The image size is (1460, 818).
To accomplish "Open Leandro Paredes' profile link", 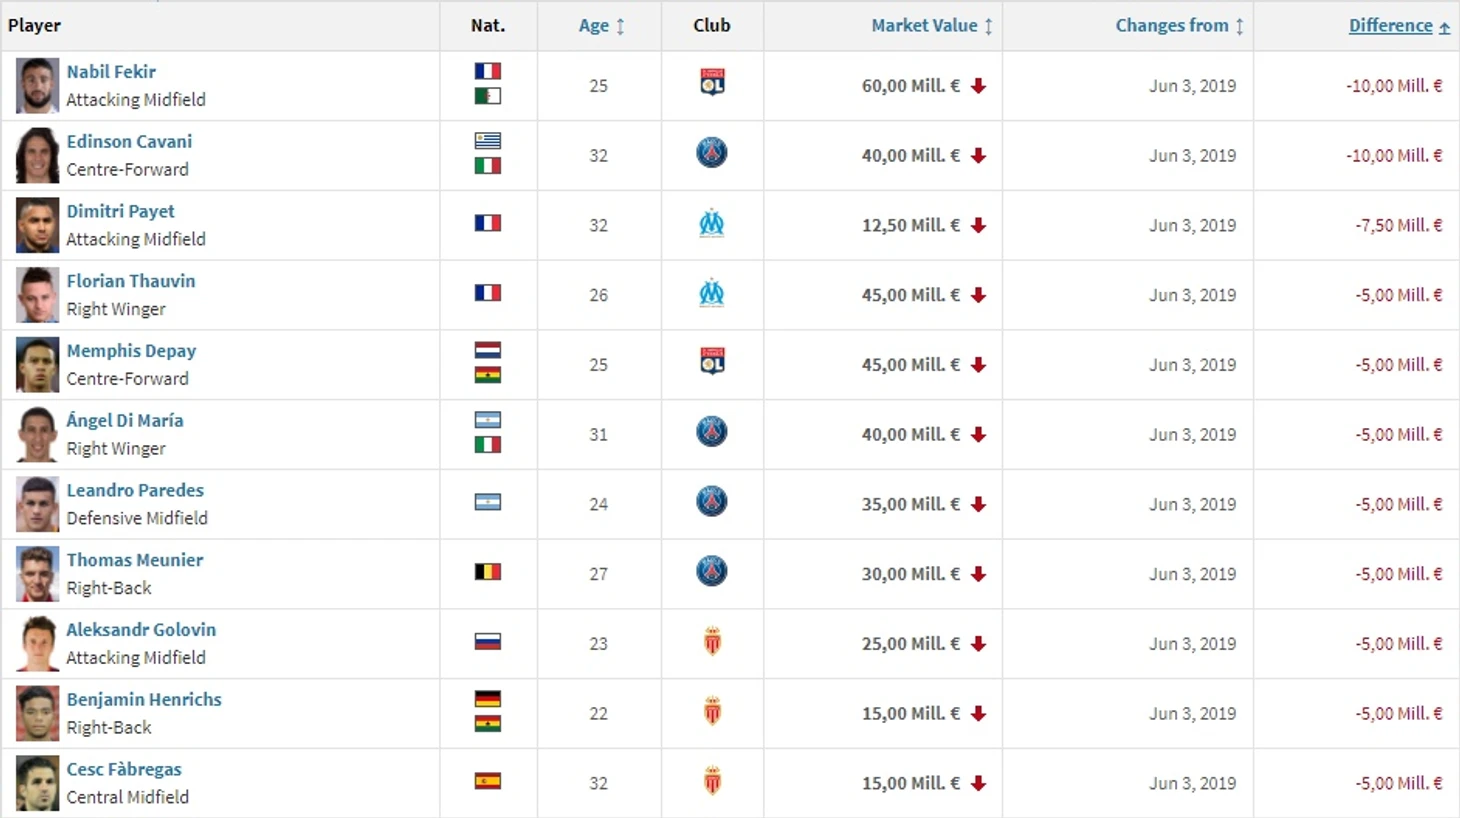I will pos(135,490).
